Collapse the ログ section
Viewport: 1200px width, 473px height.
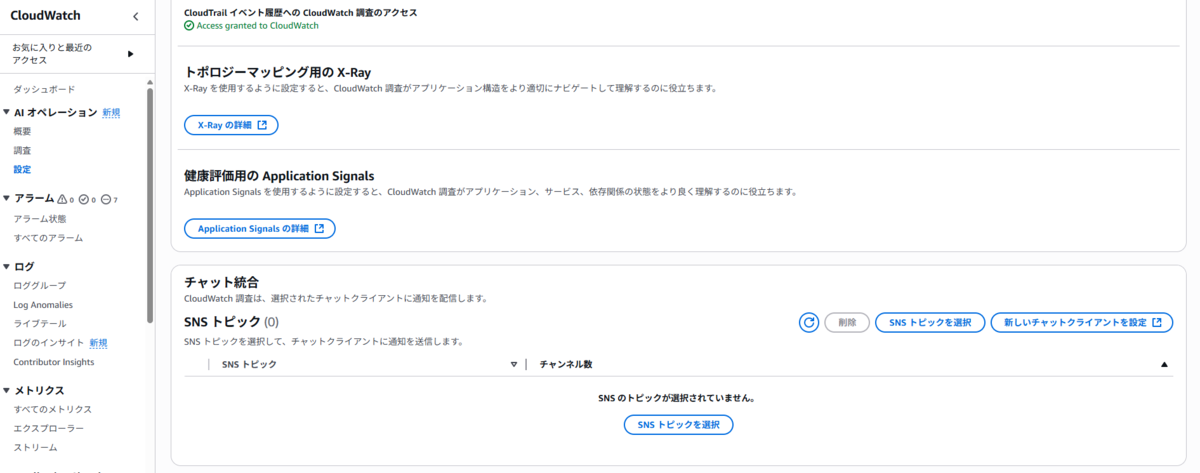pyautogui.click(x=6, y=266)
